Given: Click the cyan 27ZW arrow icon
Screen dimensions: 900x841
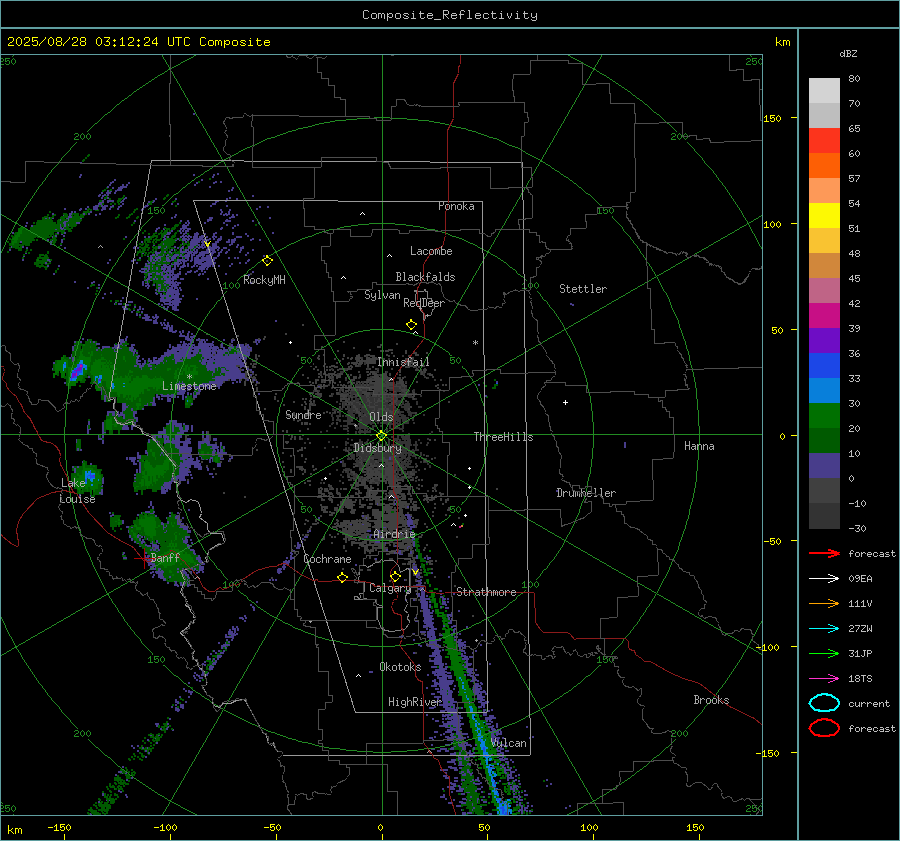Looking at the screenshot, I should tap(824, 629).
